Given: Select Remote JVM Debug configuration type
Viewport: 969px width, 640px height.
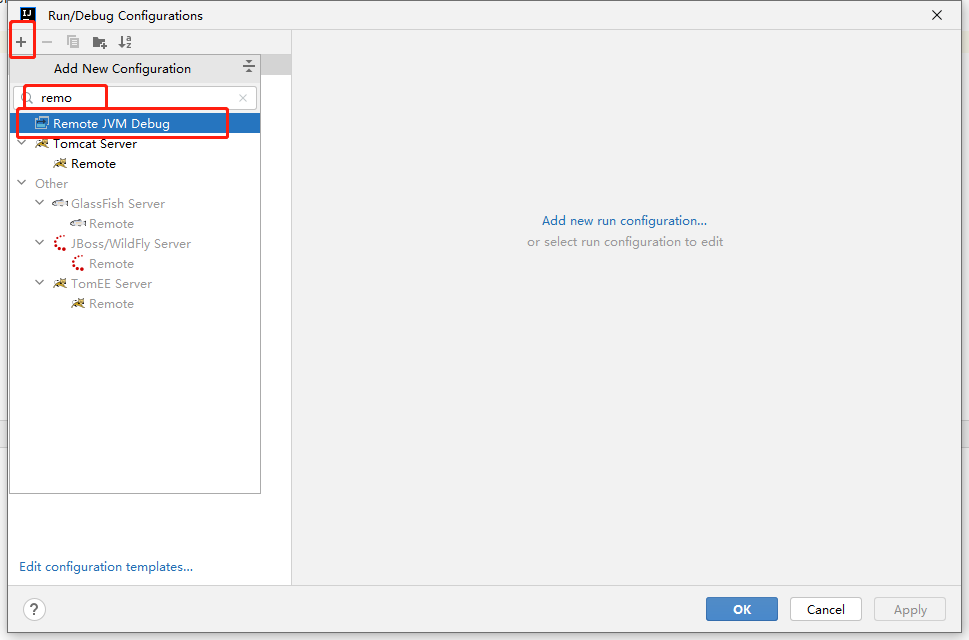Looking at the screenshot, I should [x=135, y=123].
